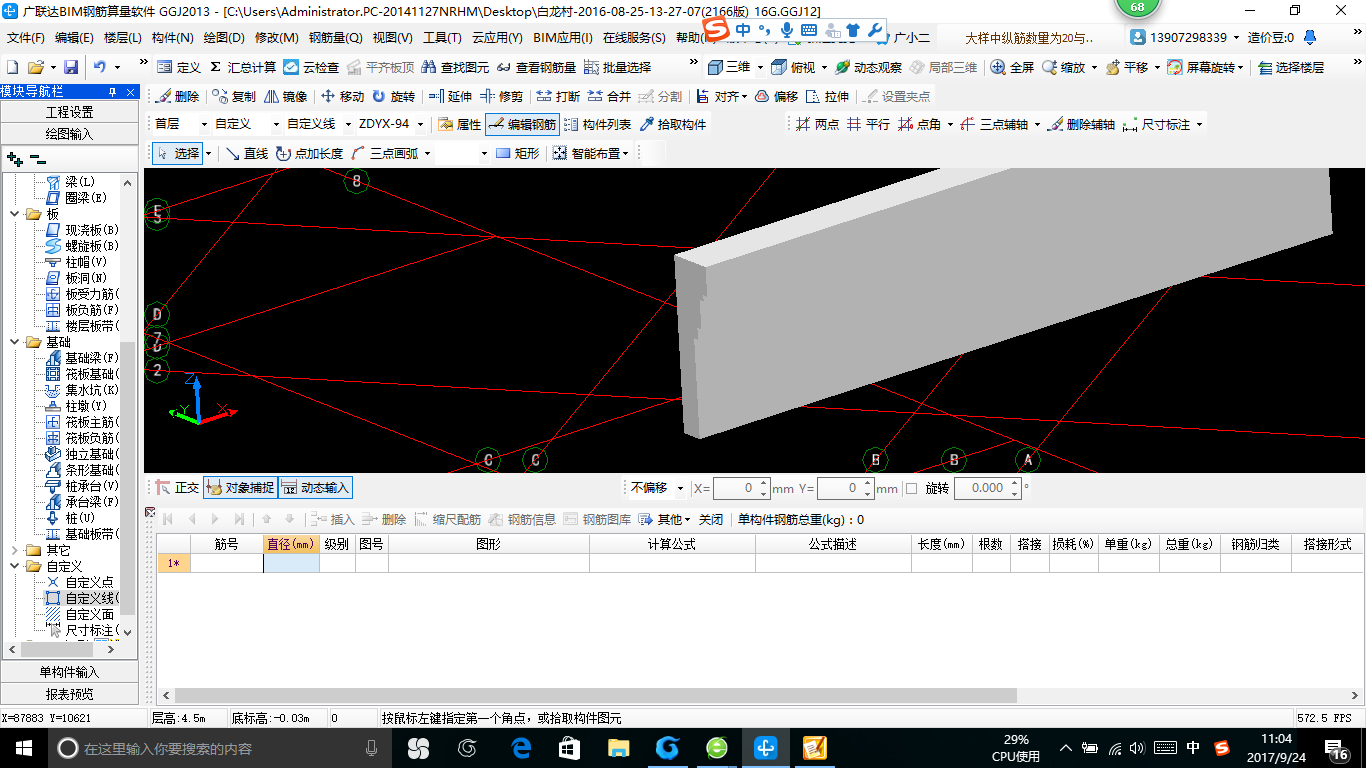Click 删除辅轴 delete auxiliary axis
Image resolution: width=1366 pixels, height=768 pixels.
click(1080, 125)
